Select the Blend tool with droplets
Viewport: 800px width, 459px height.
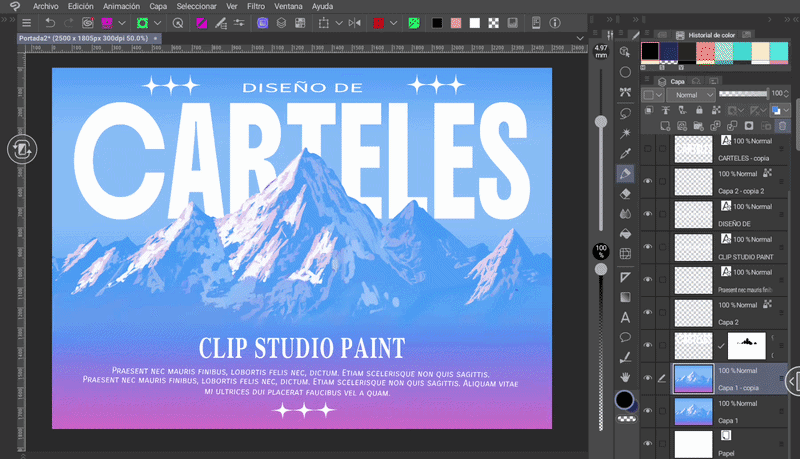[626, 214]
